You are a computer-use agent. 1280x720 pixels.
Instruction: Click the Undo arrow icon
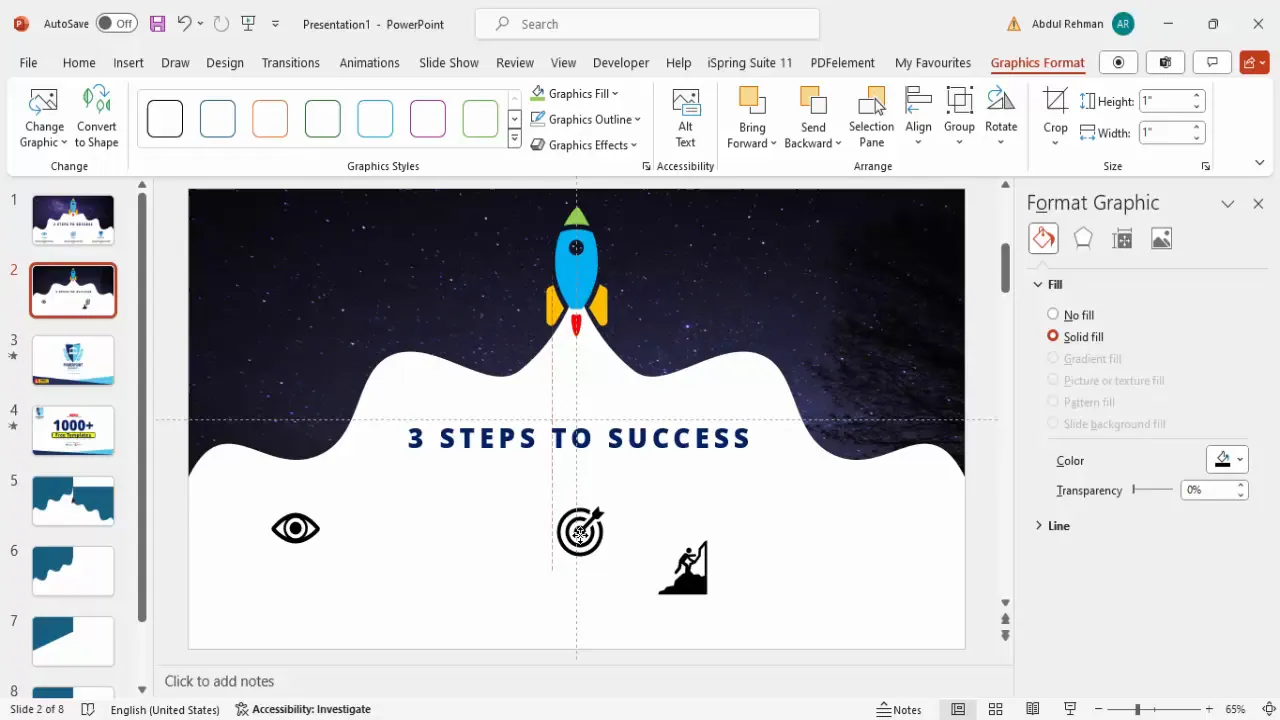(184, 23)
